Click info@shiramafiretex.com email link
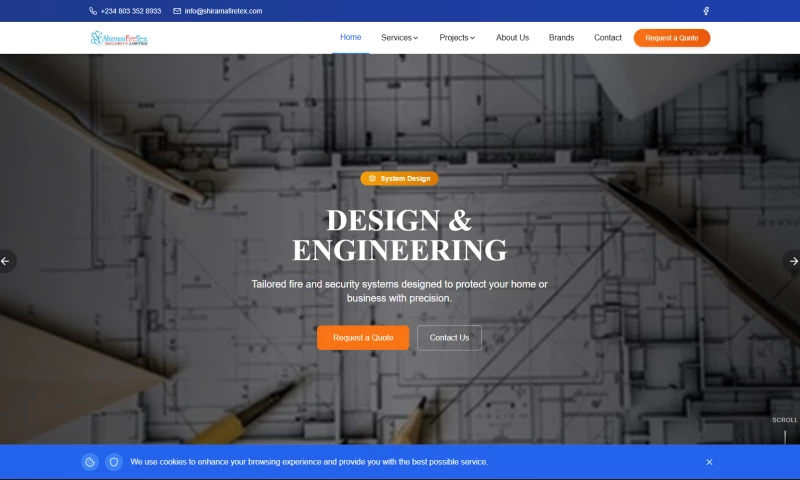 [223, 11]
